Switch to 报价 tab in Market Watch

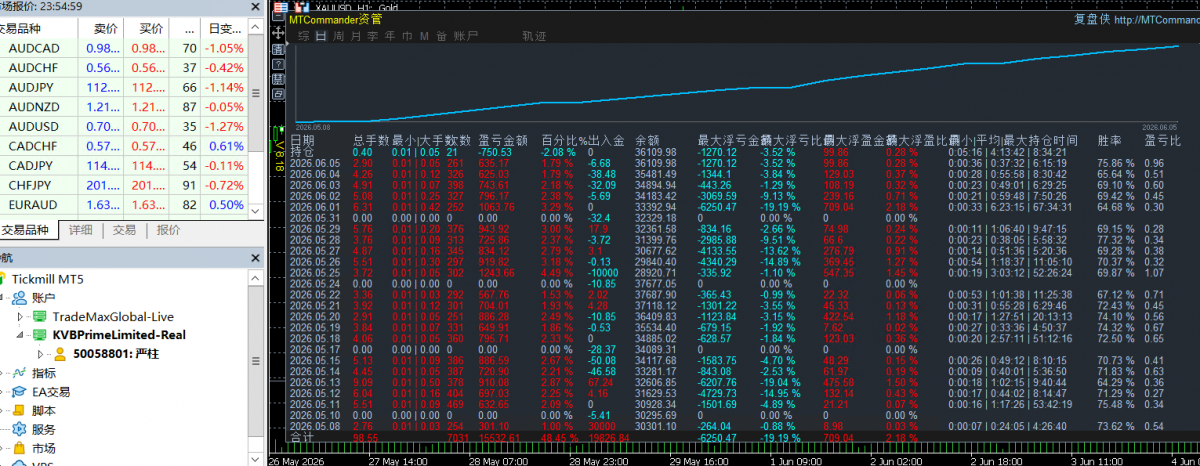(168, 230)
